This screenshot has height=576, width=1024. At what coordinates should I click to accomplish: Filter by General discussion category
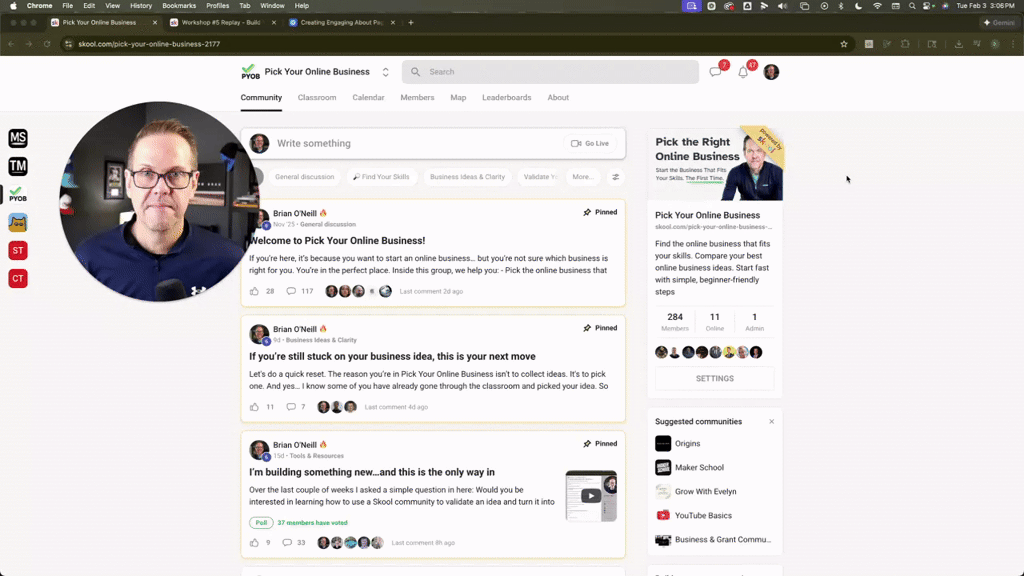click(x=304, y=176)
